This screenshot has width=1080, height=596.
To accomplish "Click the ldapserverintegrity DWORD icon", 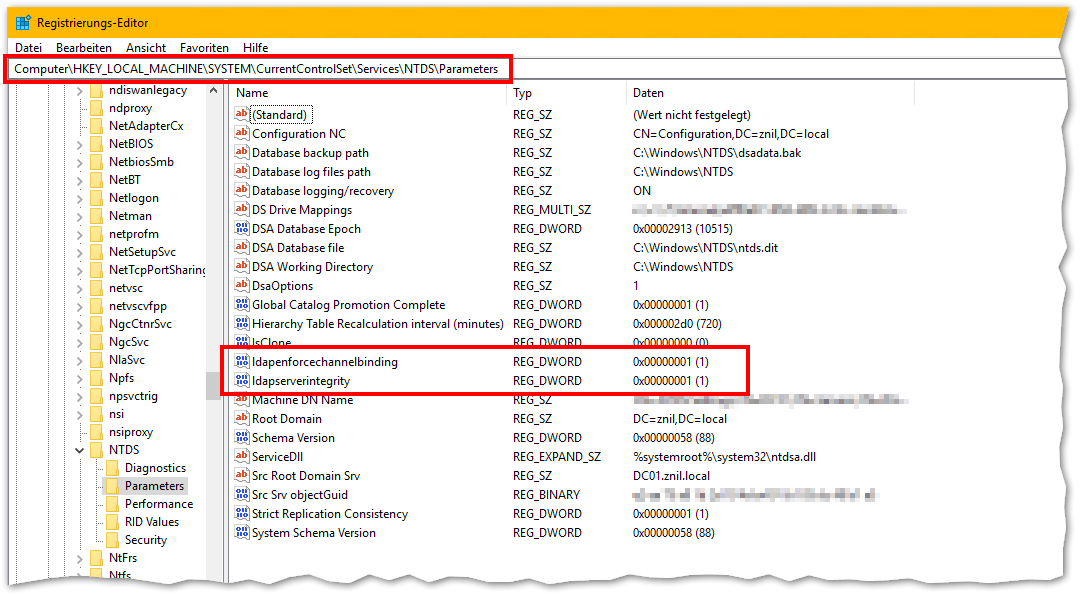I will tap(241, 381).
